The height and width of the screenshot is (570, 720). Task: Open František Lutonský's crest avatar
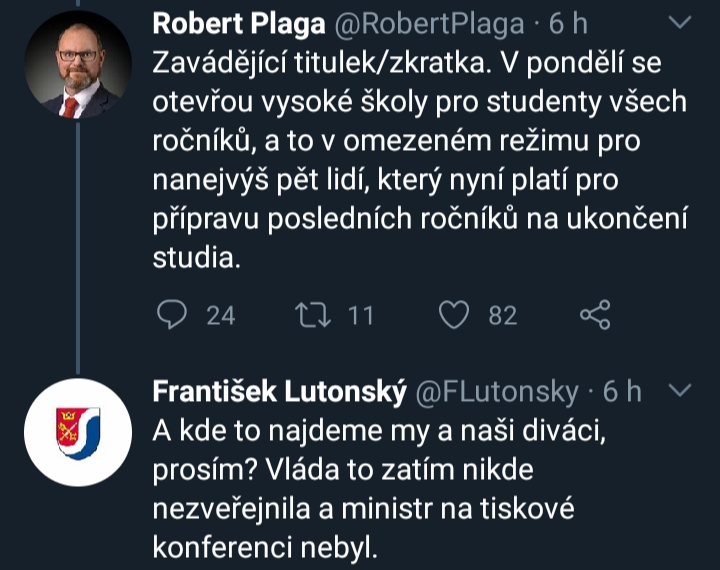[78, 432]
